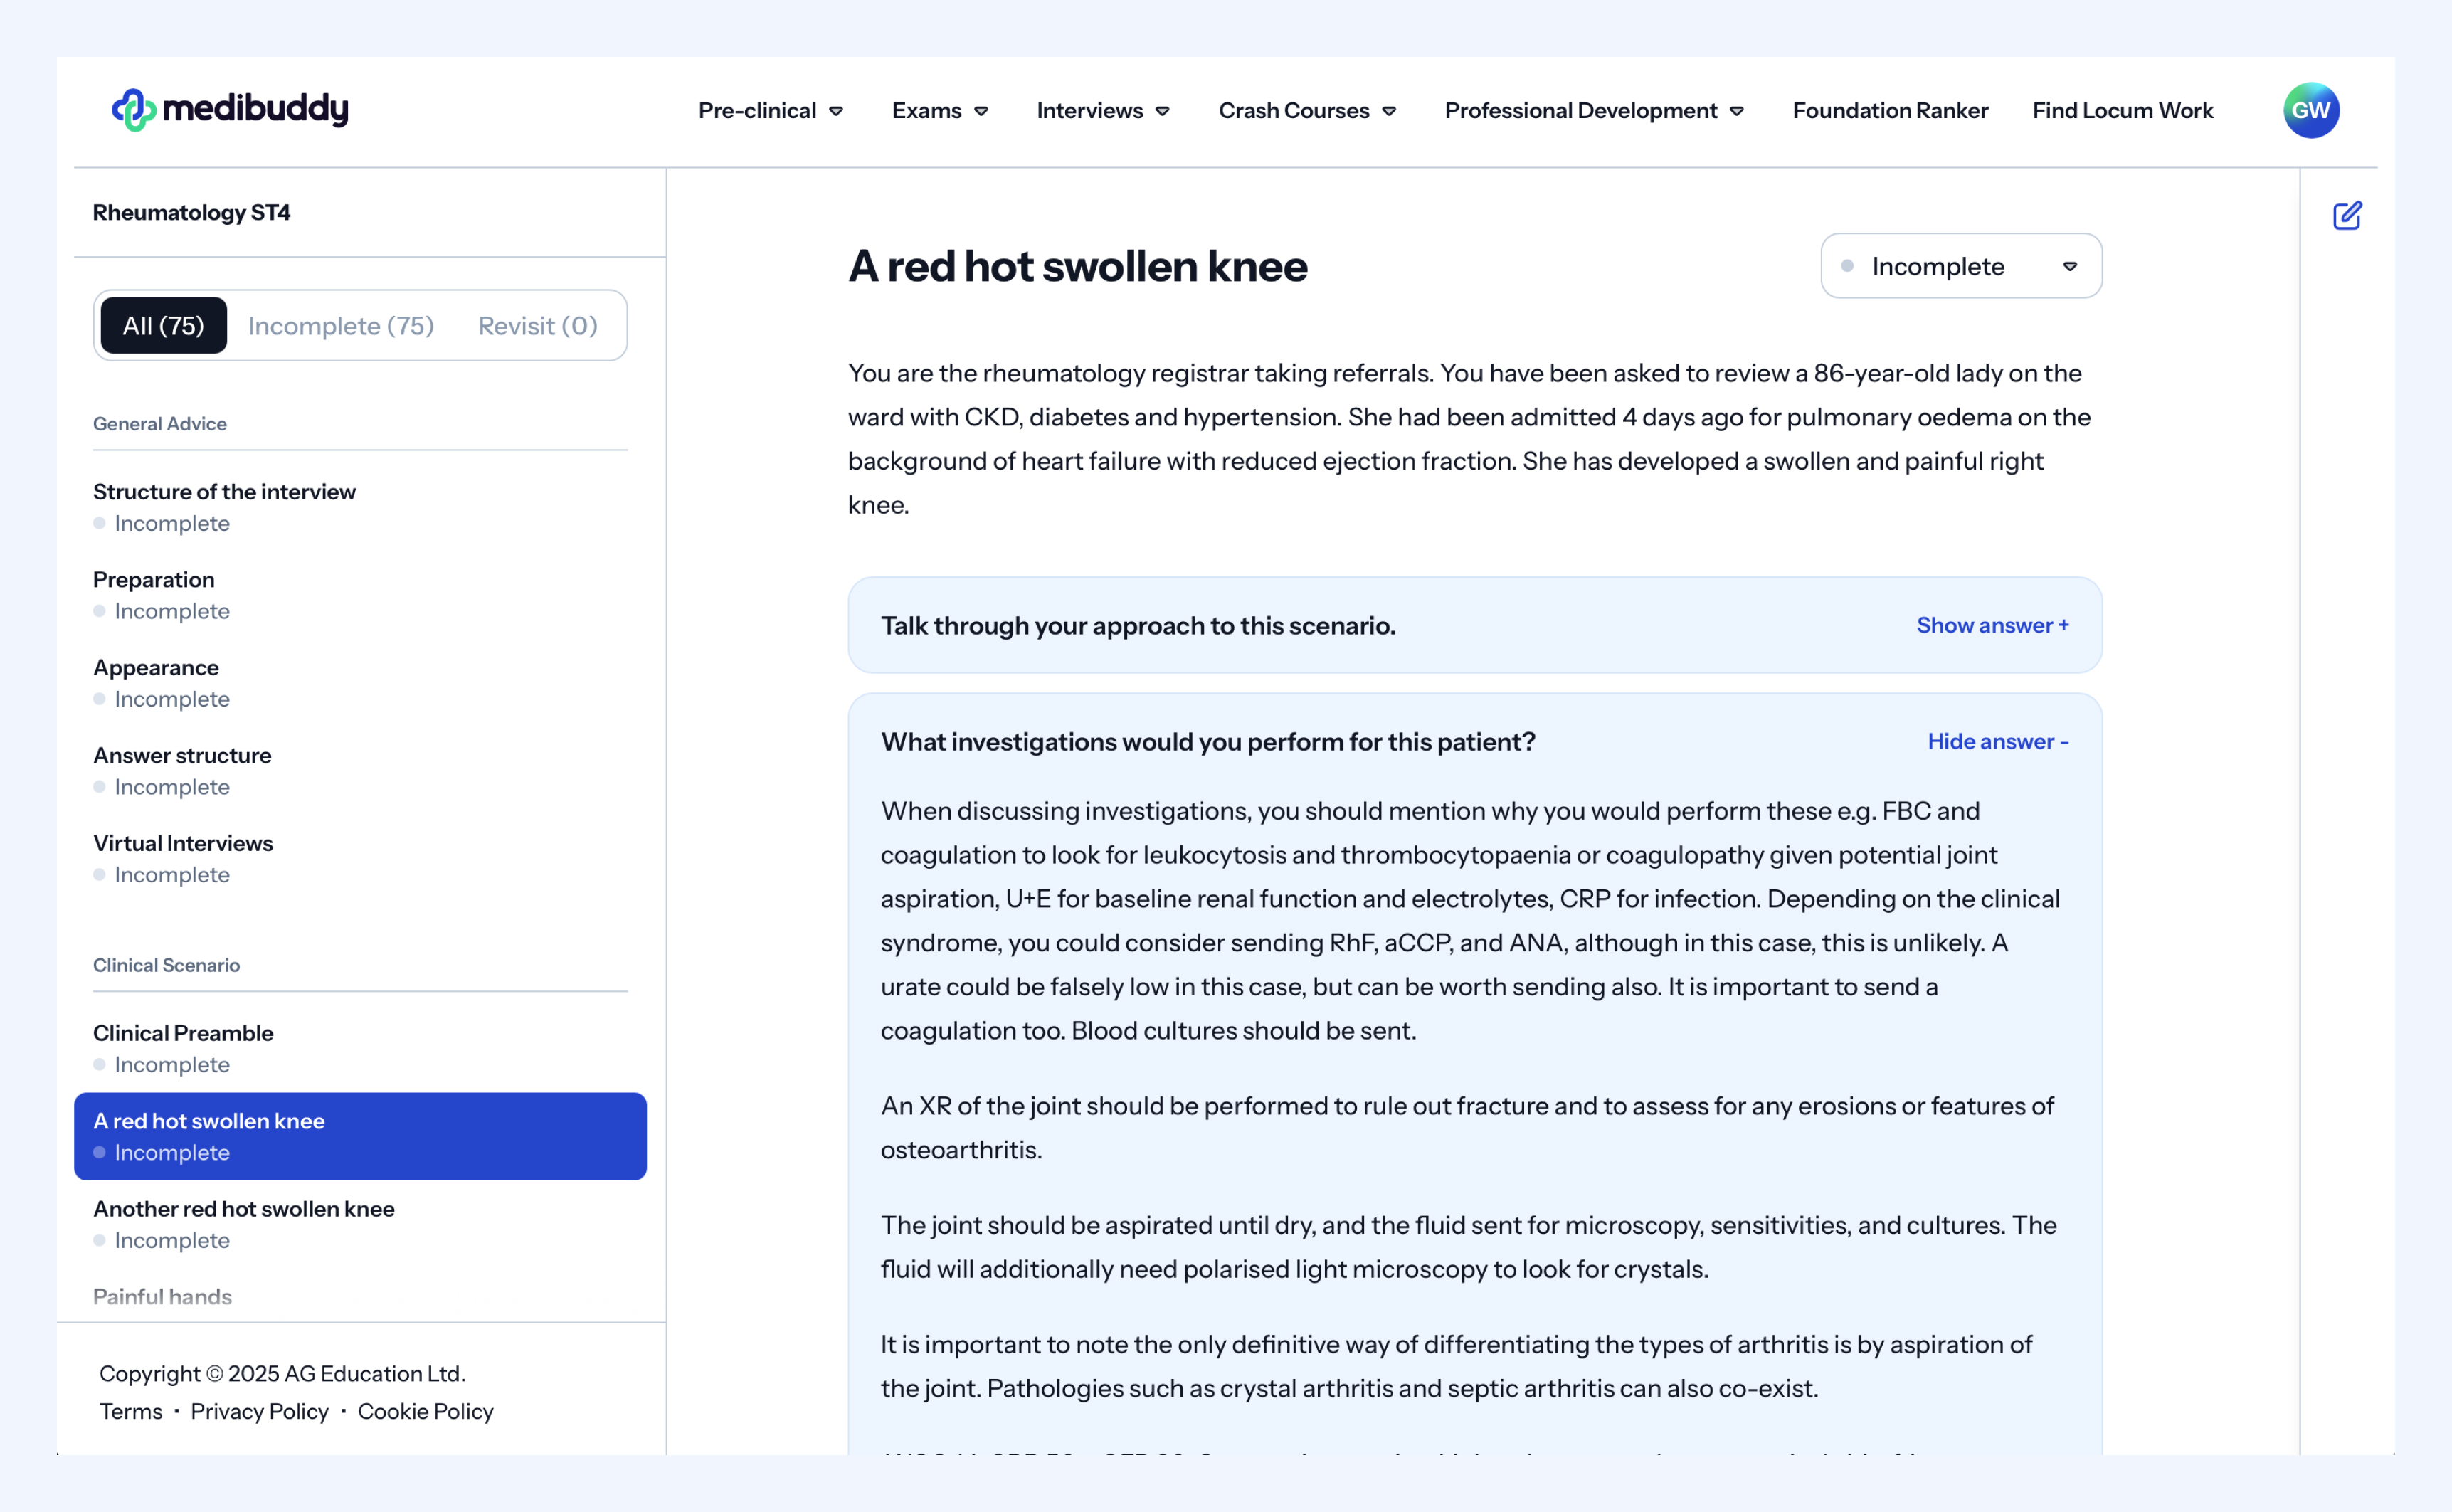Screen dimensions: 2452x1512
Task: Click the medibuddy logo icon
Action: click(133, 110)
